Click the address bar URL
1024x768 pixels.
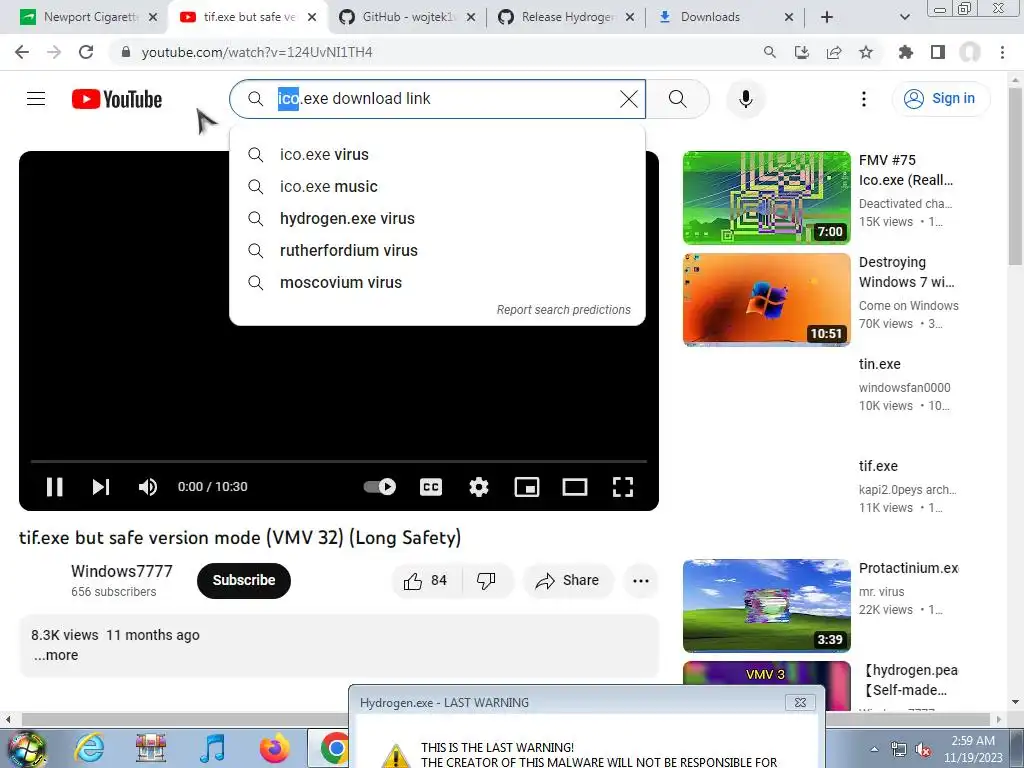pos(257,52)
